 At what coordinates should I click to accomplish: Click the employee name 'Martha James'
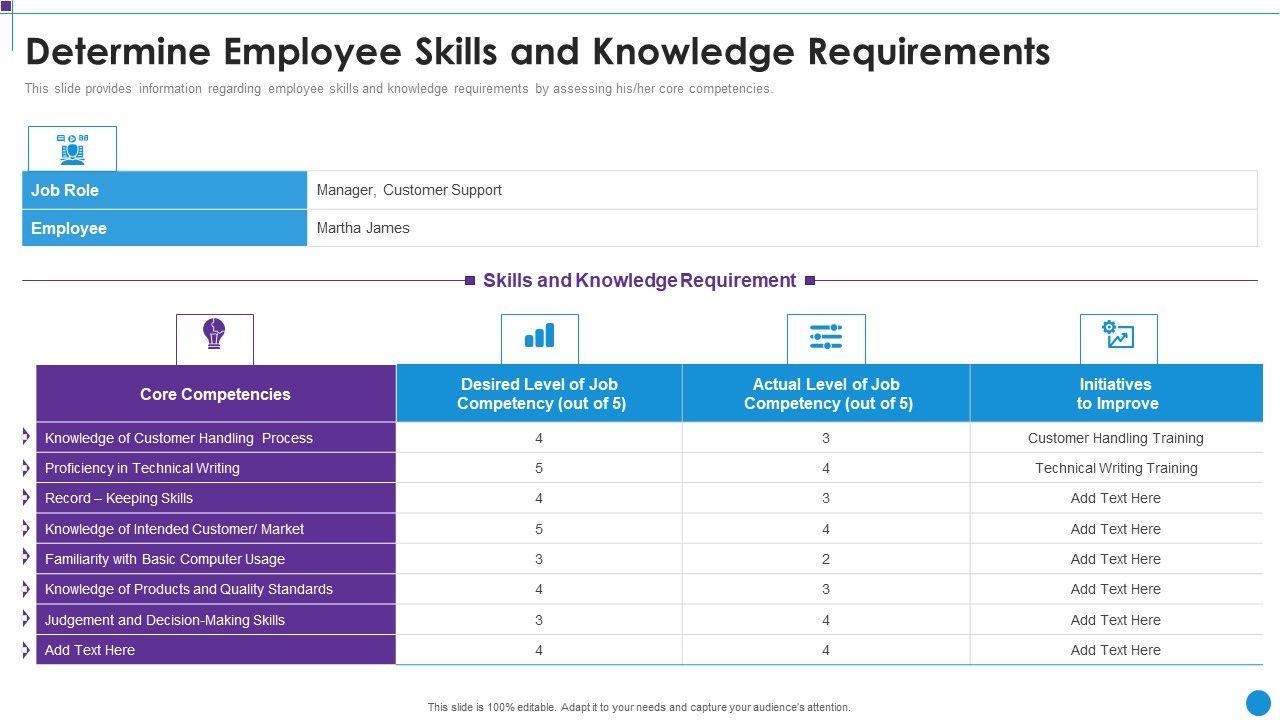point(363,228)
